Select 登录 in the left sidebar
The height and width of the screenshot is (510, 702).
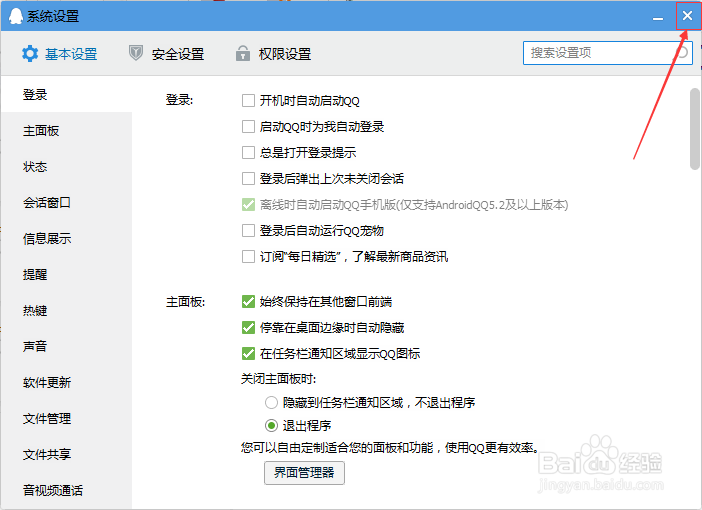point(66,94)
